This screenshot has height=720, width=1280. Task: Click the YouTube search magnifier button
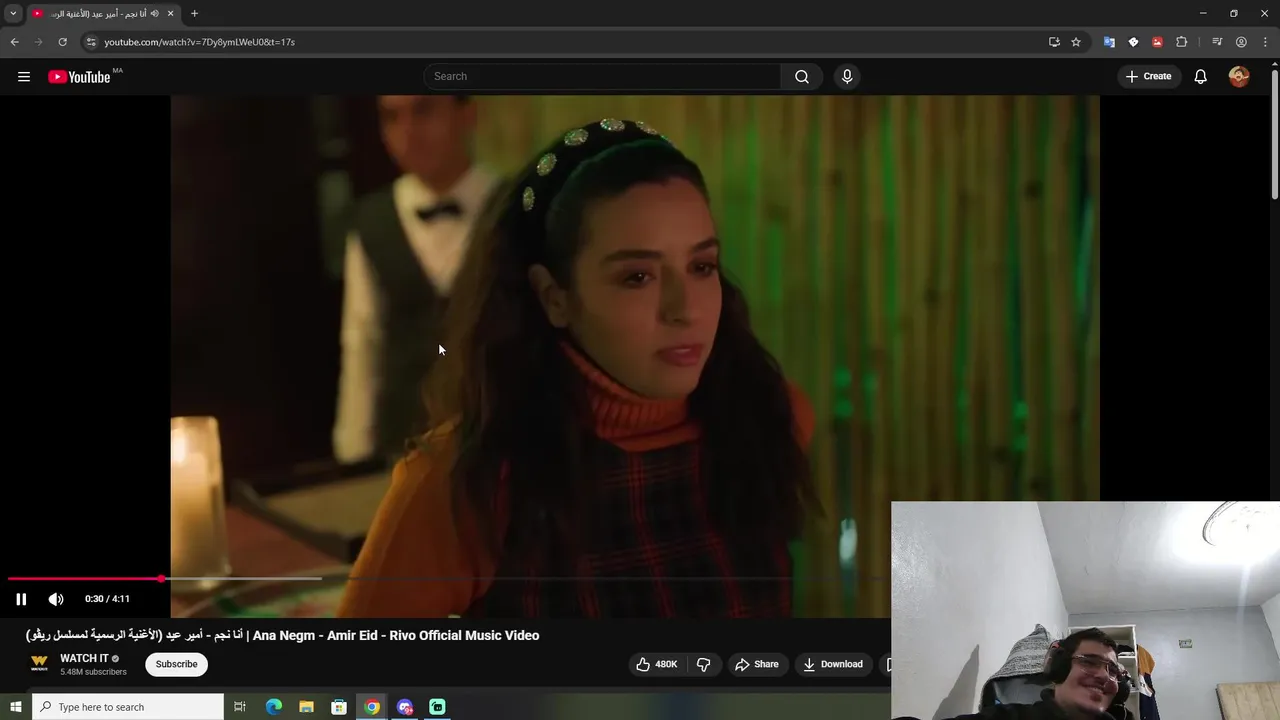(x=802, y=76)
